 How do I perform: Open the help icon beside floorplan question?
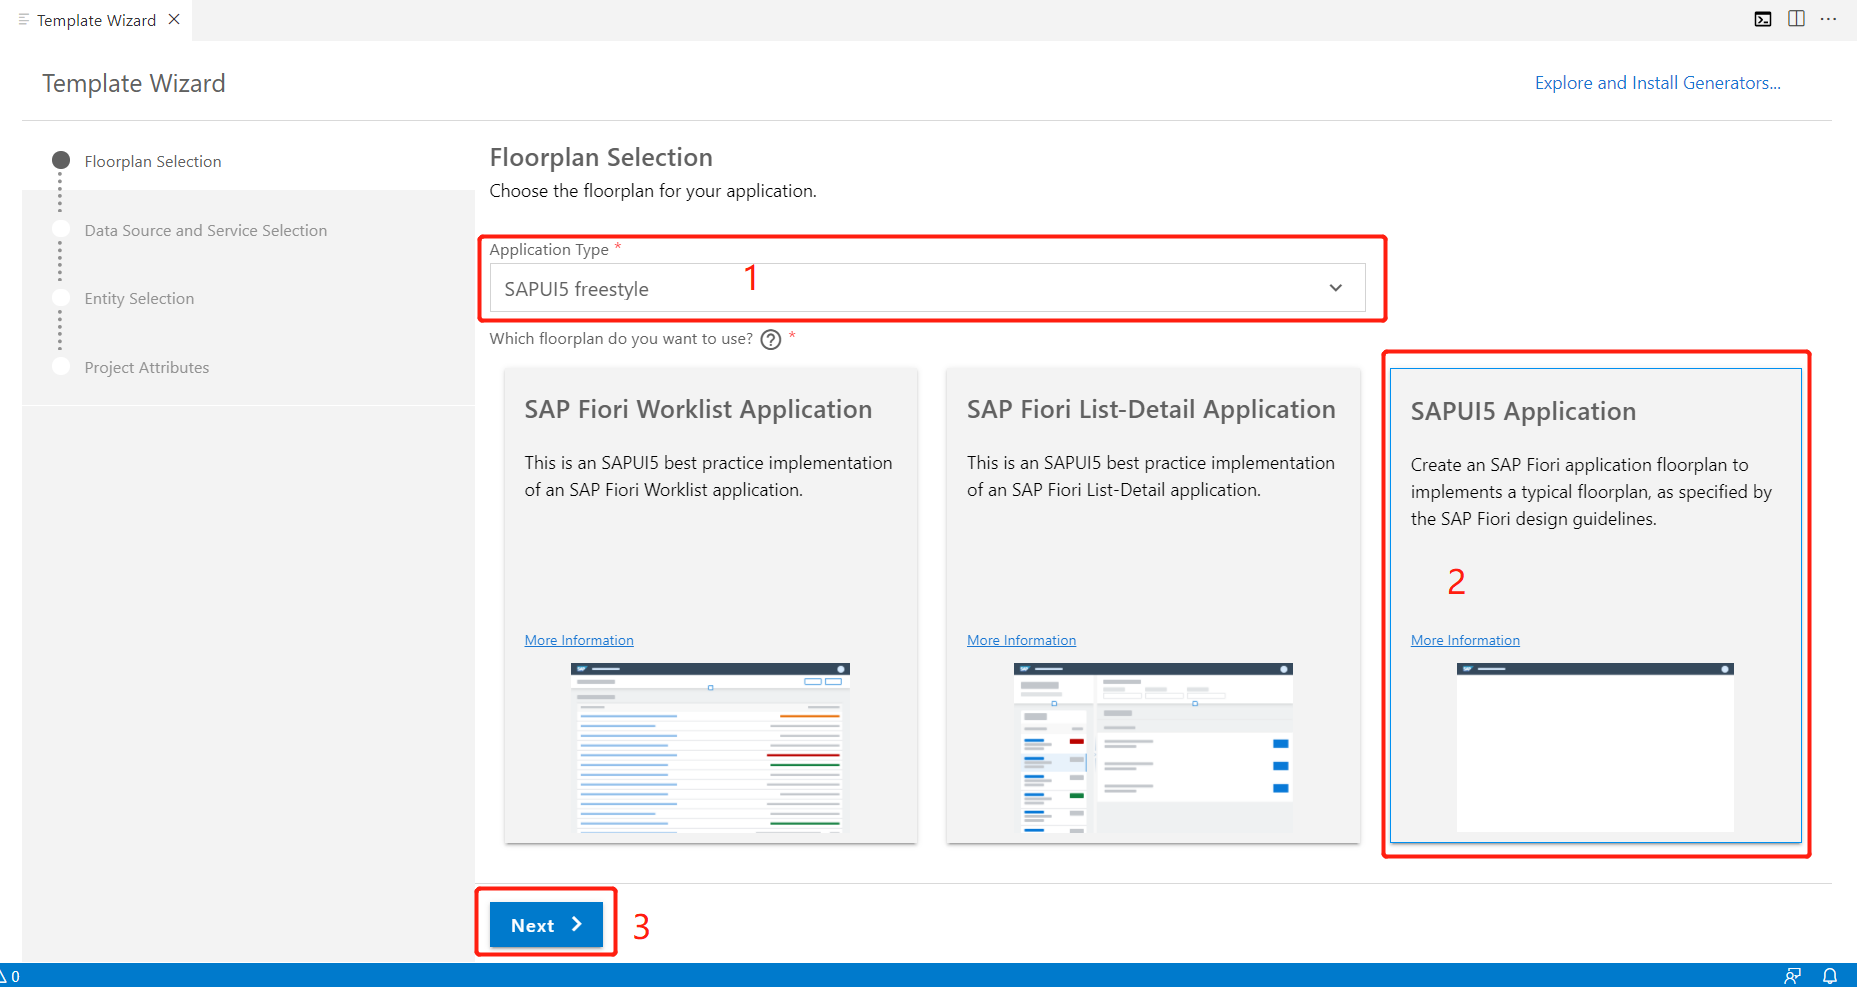point(771,340)
